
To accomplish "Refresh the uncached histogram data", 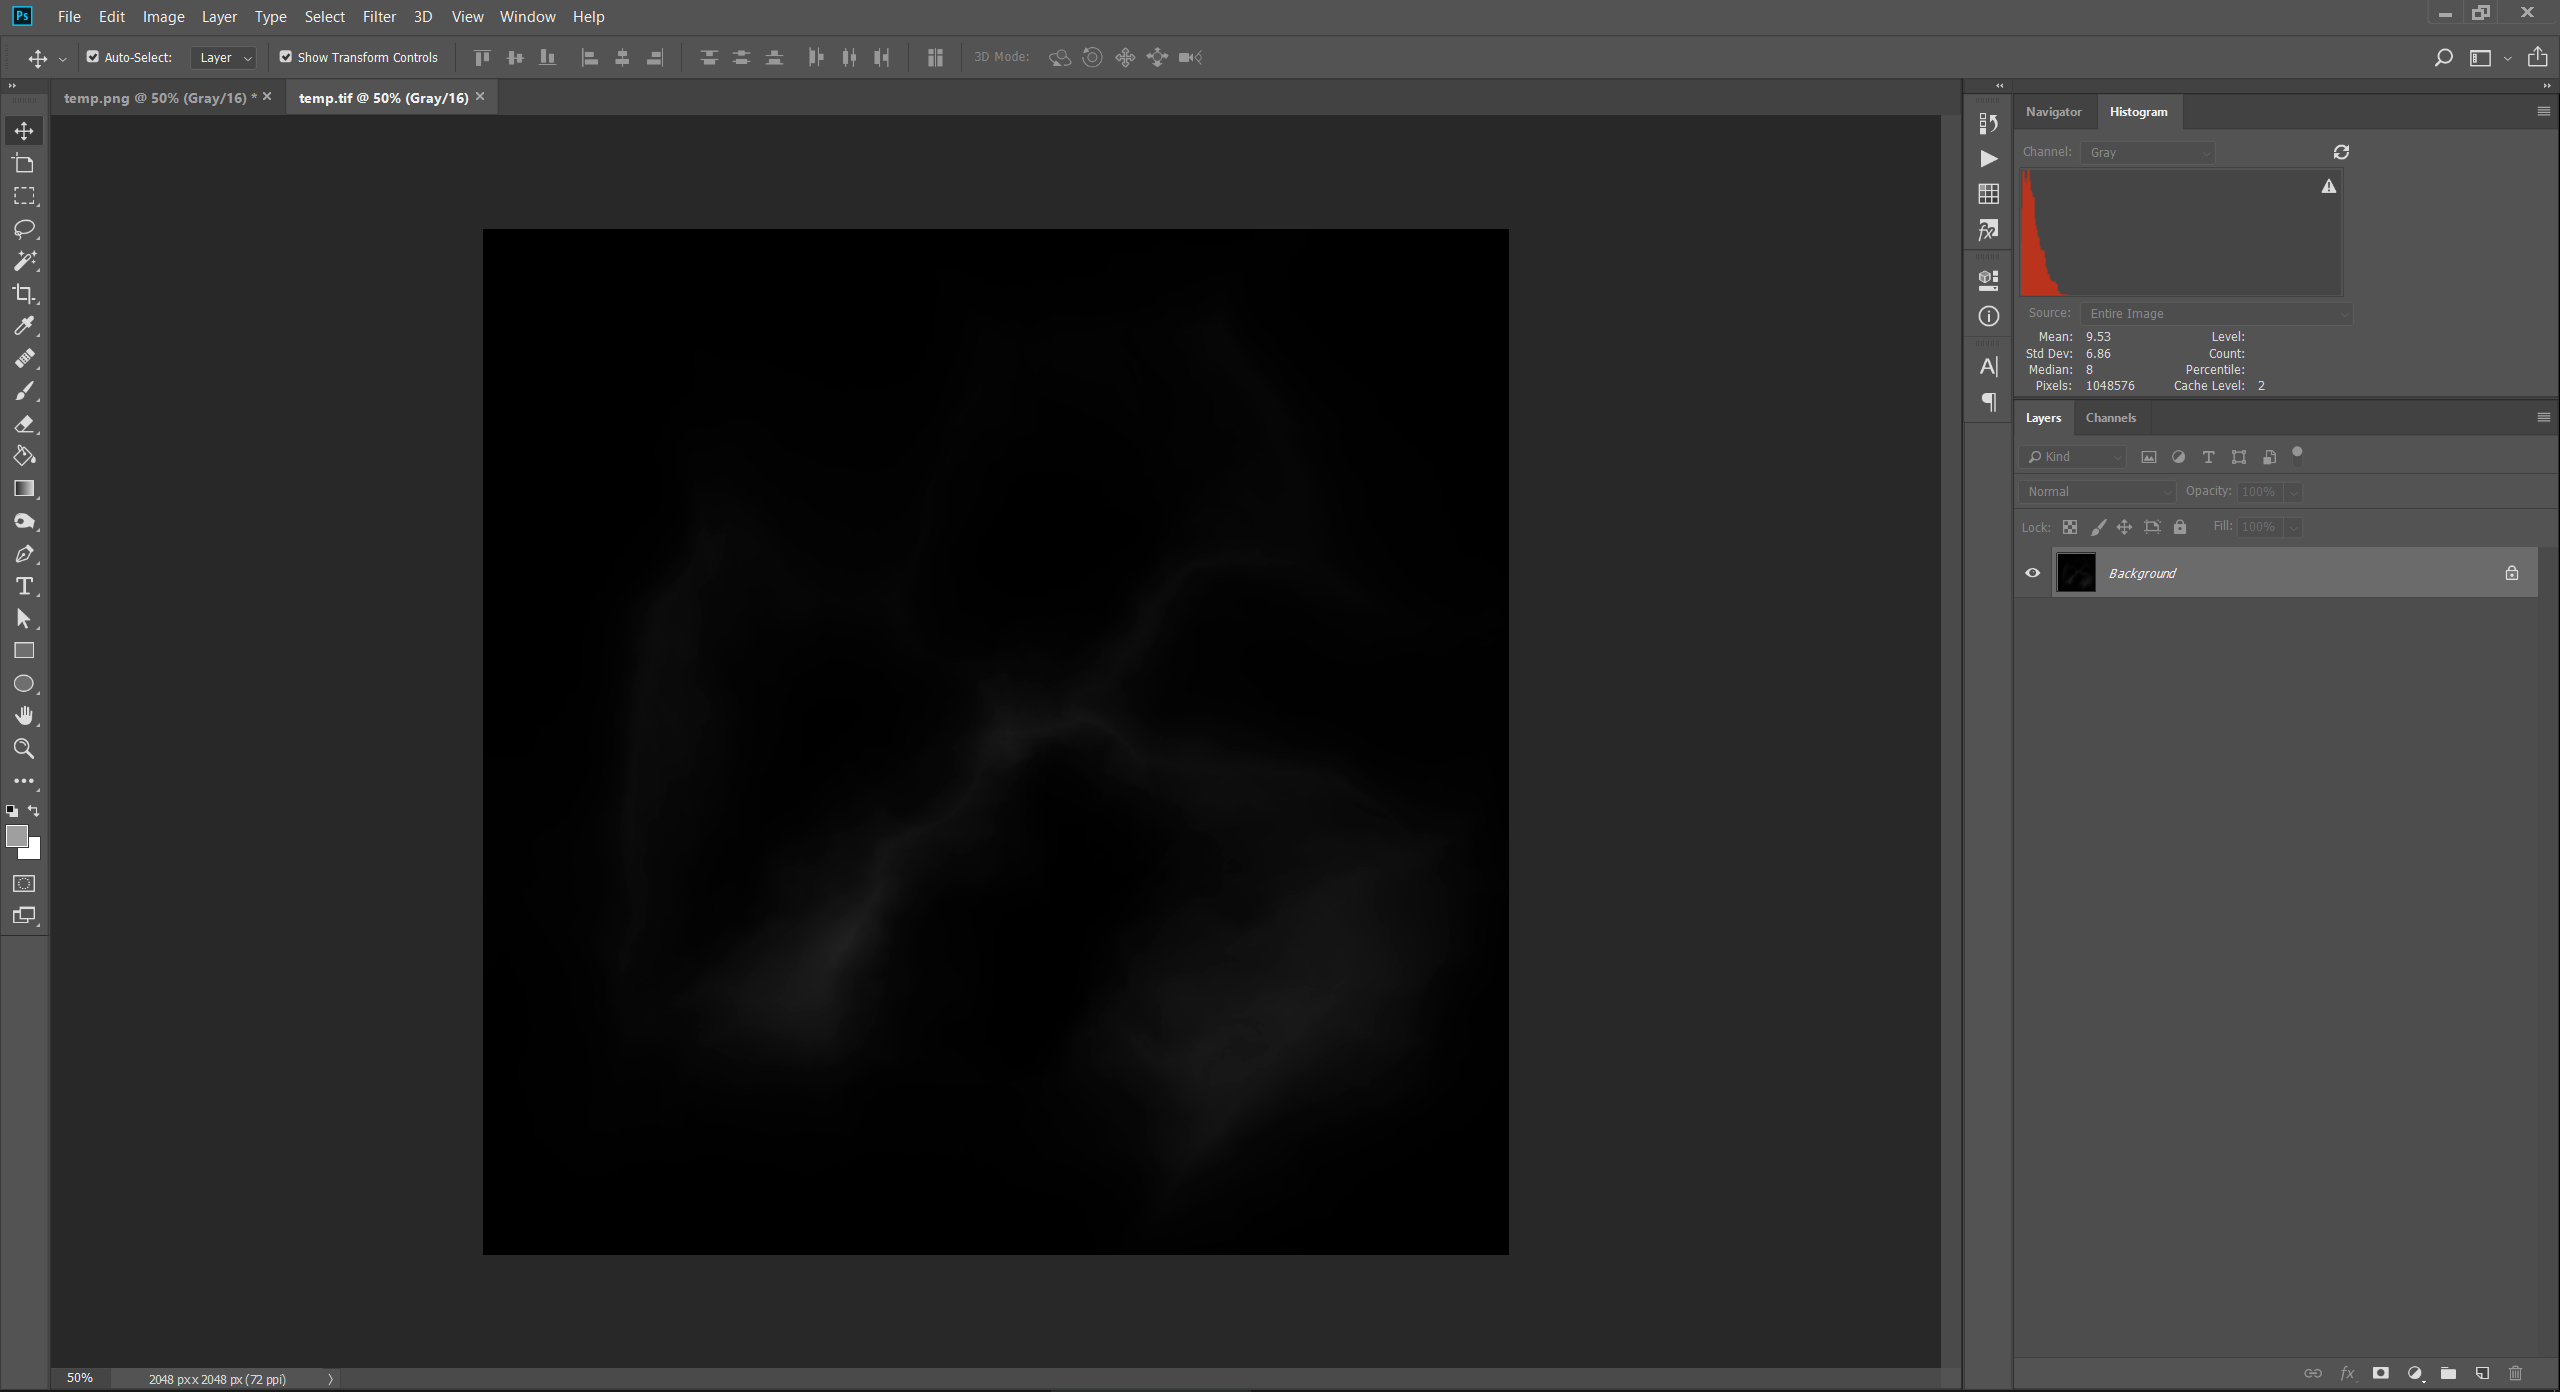I will click(x=2343, y=151).
